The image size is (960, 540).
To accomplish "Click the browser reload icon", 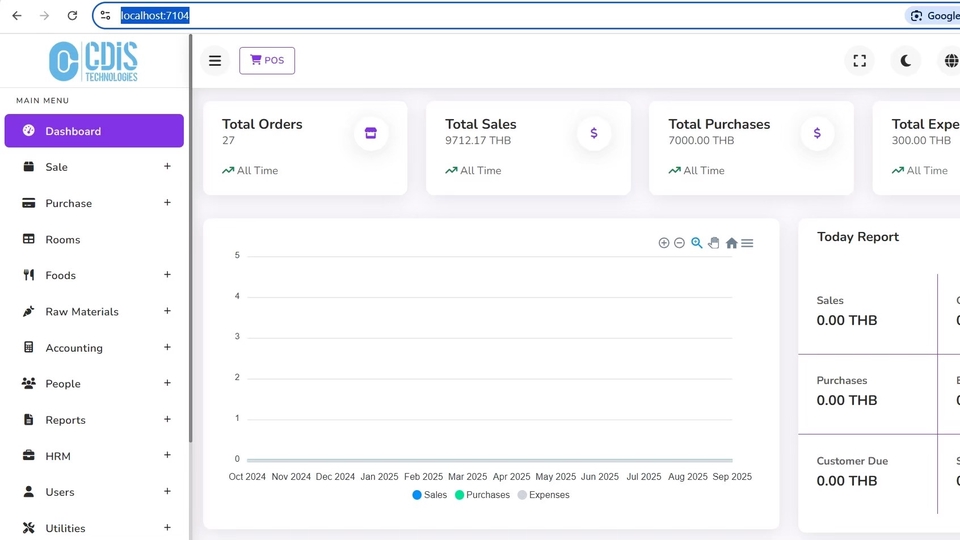I will (x=72, y=16).
